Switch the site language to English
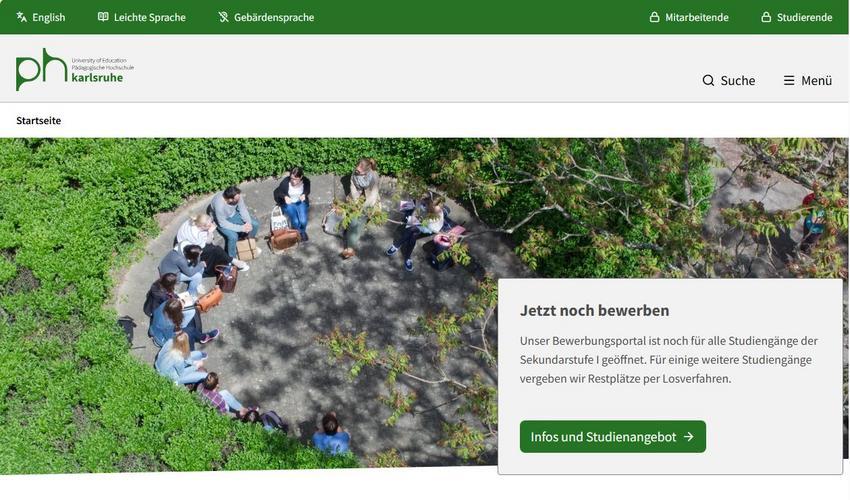 point(41,17)
